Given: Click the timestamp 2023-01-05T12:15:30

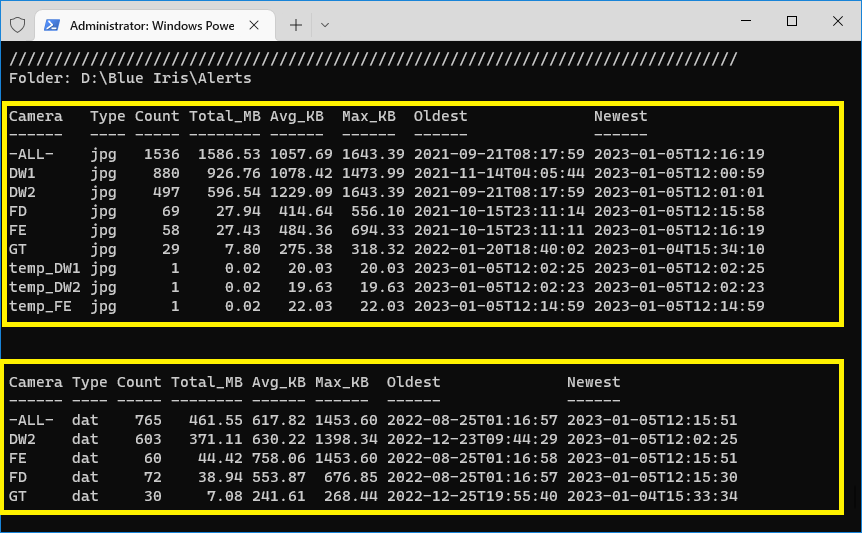Looking at the screenshot, I should coord(652,478).
